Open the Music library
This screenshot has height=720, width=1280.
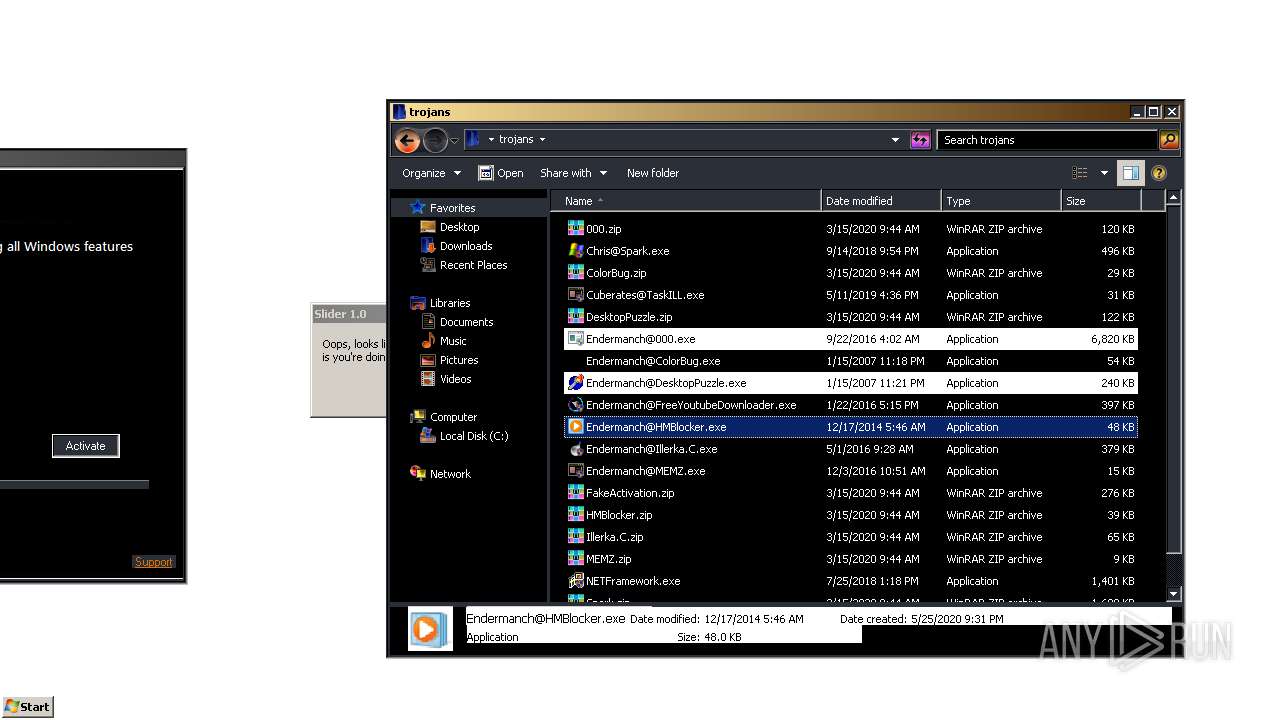tap(453, 341)
